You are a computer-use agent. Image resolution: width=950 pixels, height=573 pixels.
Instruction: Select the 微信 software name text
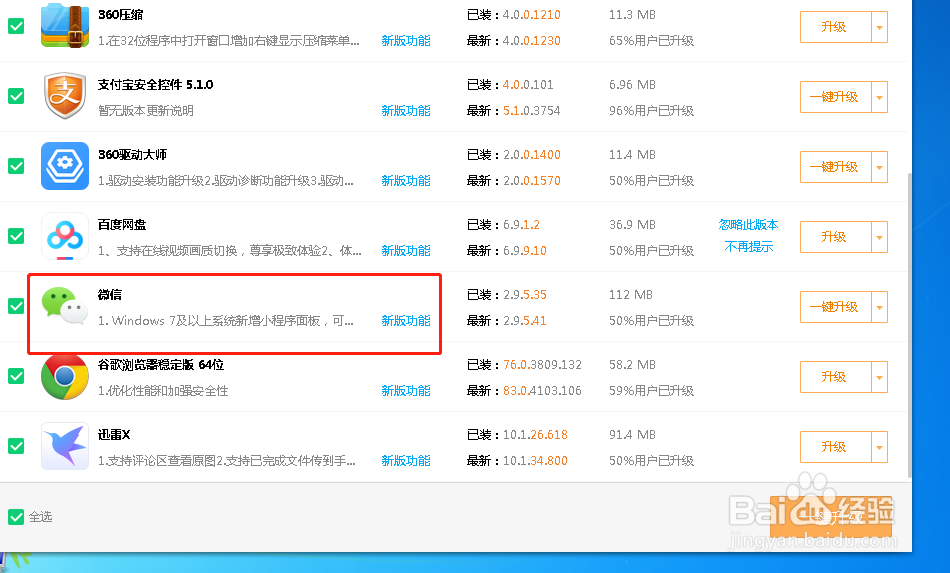[110, 295]
